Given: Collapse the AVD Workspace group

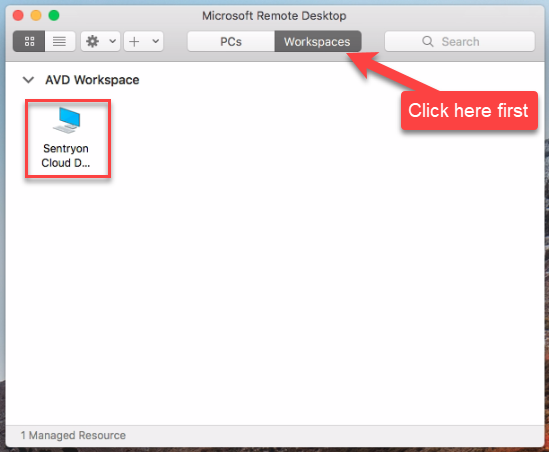Looking at the screenshot, I should 28,80.
